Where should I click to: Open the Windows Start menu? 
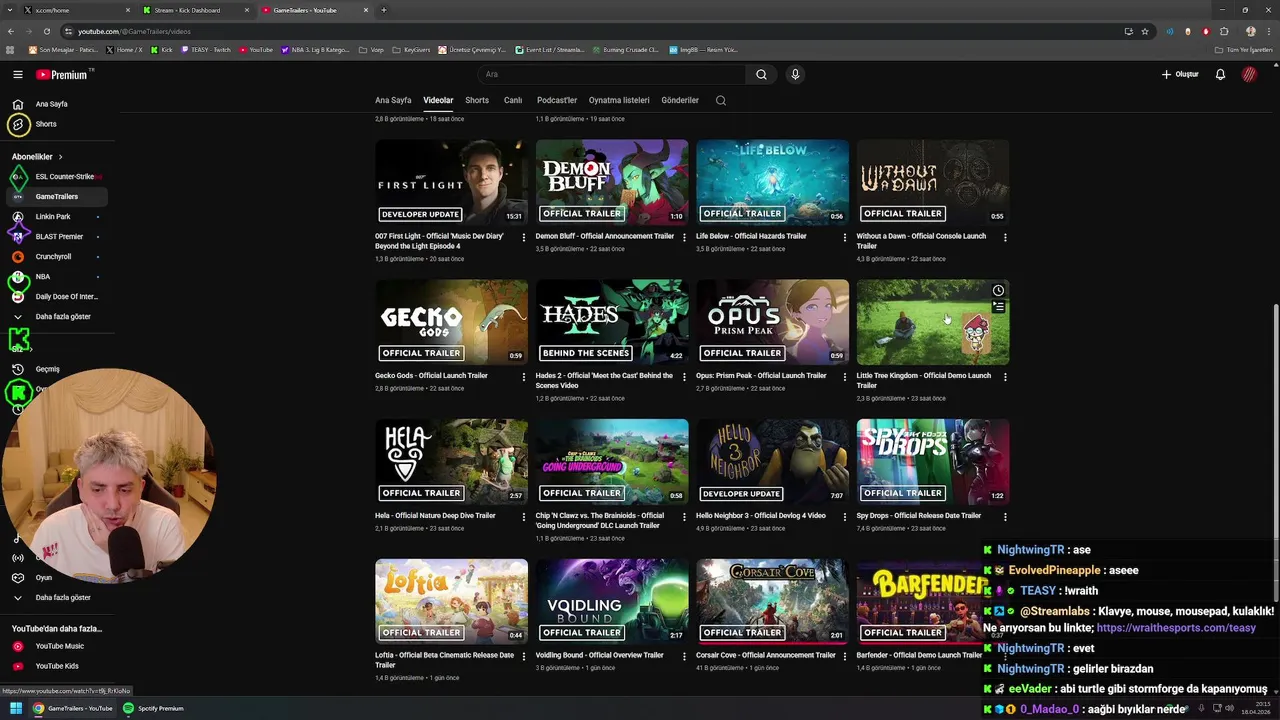coord(17,708)
